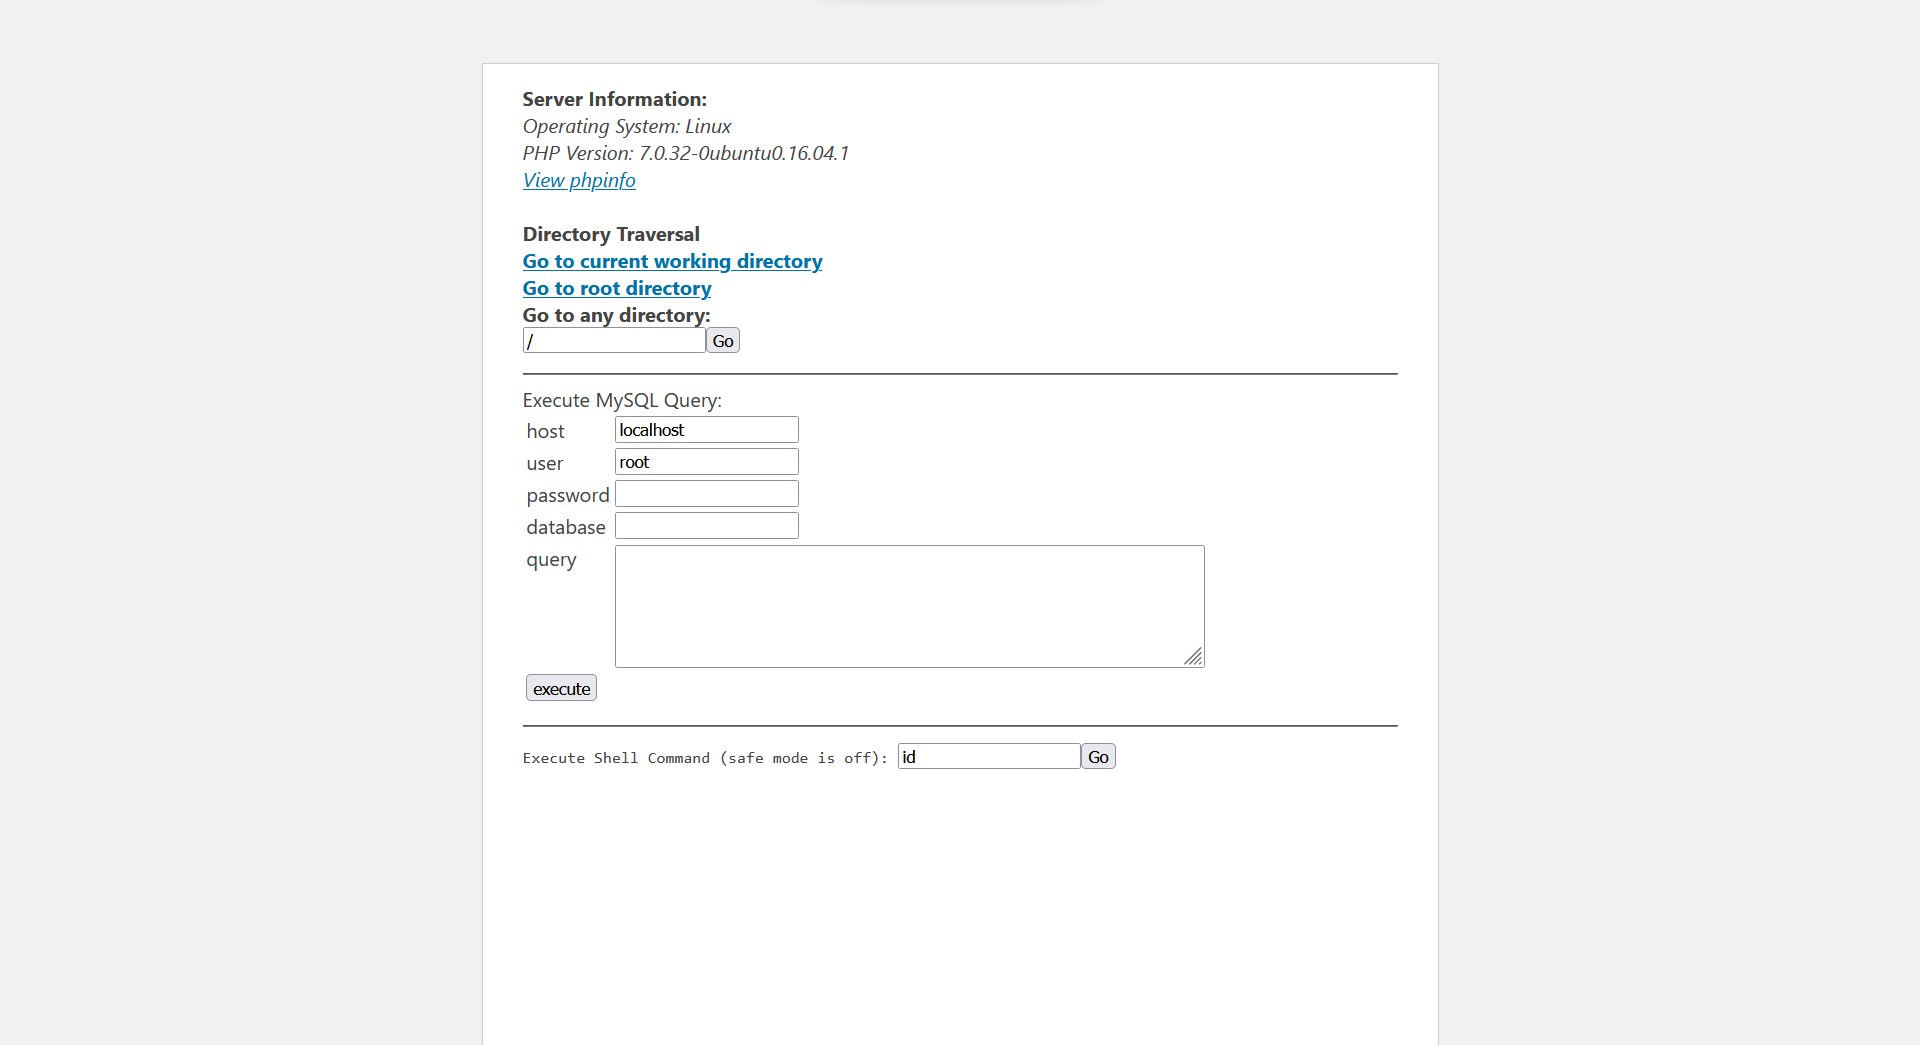This screenshot has height=1045, width=1920.
Task: Click the Execute Shell Command label text
Action: point(705,758)
